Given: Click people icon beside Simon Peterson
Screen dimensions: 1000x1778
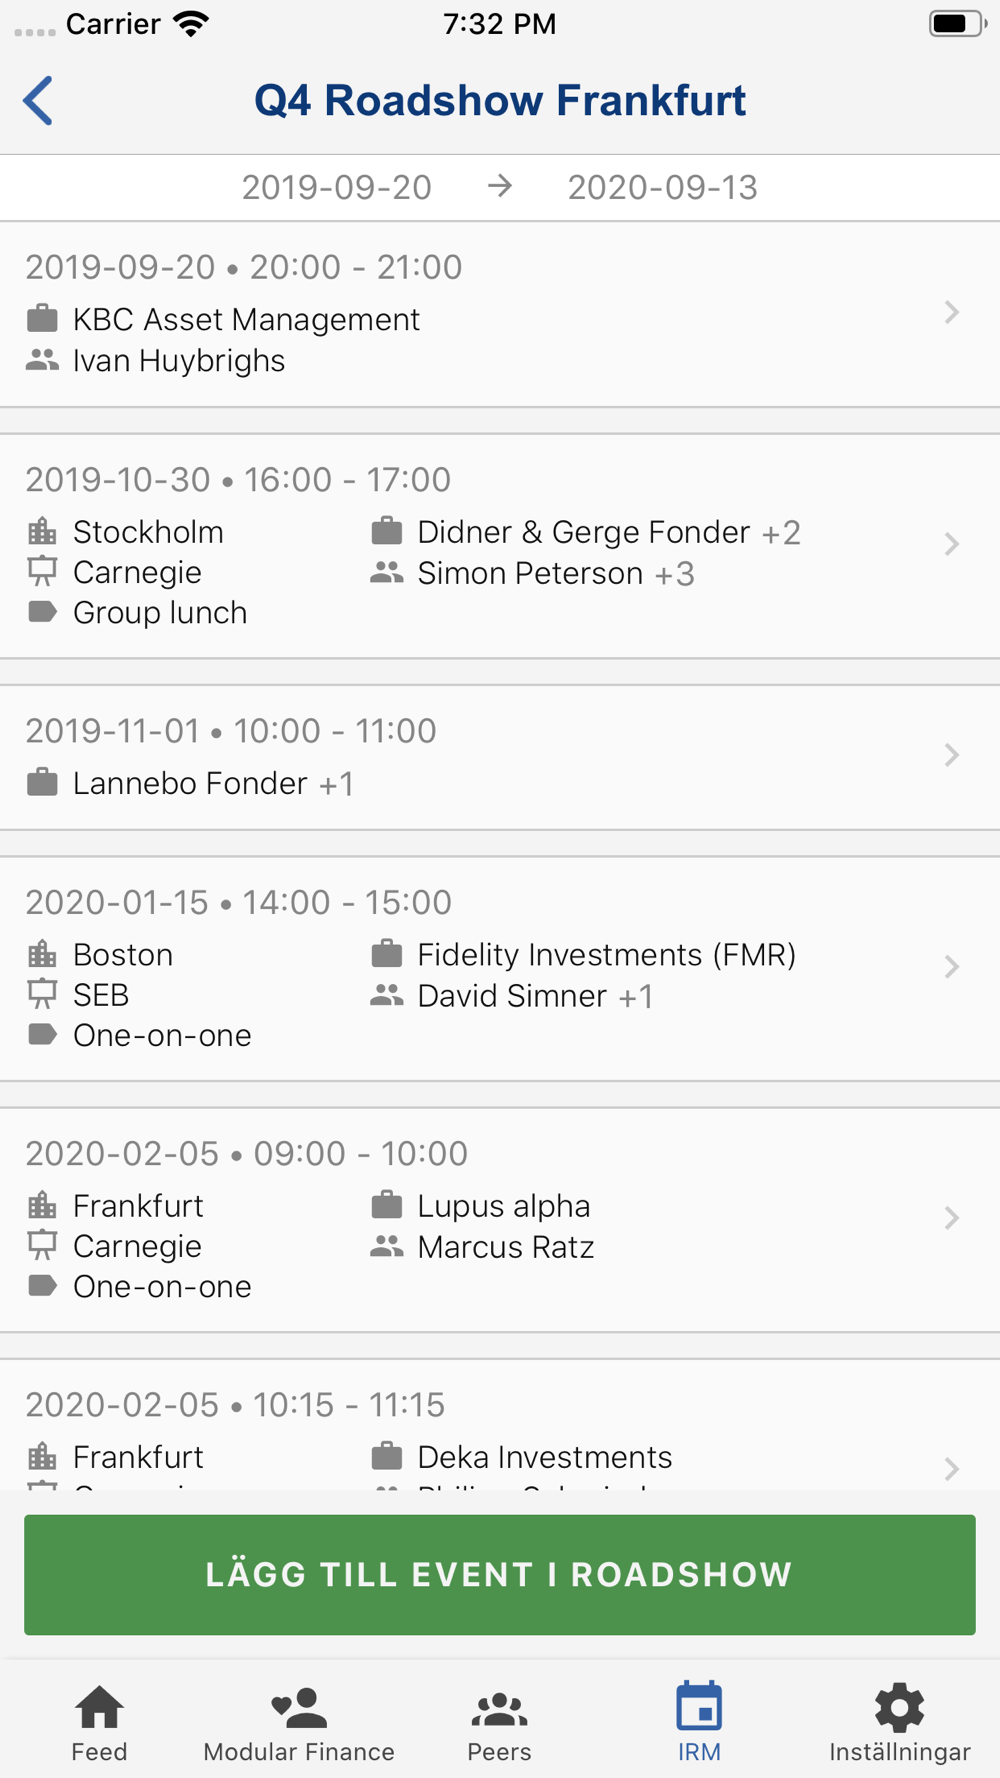Looking at the screenshot, I should pos(386,573).
